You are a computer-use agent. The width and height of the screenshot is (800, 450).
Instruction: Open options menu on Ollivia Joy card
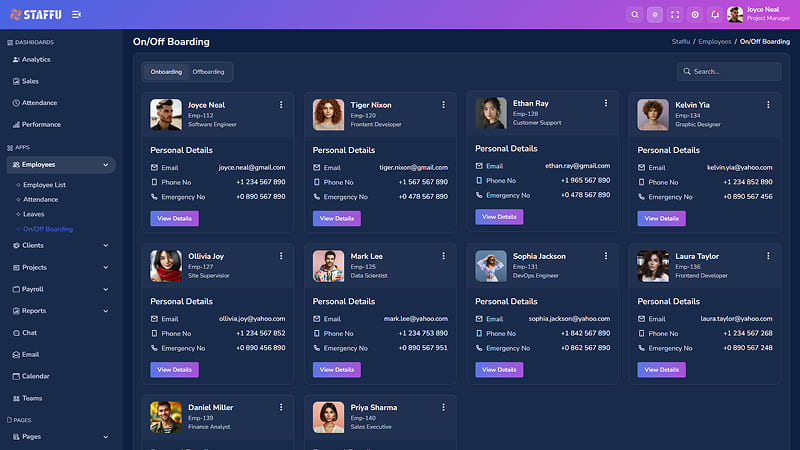(281, 256)
